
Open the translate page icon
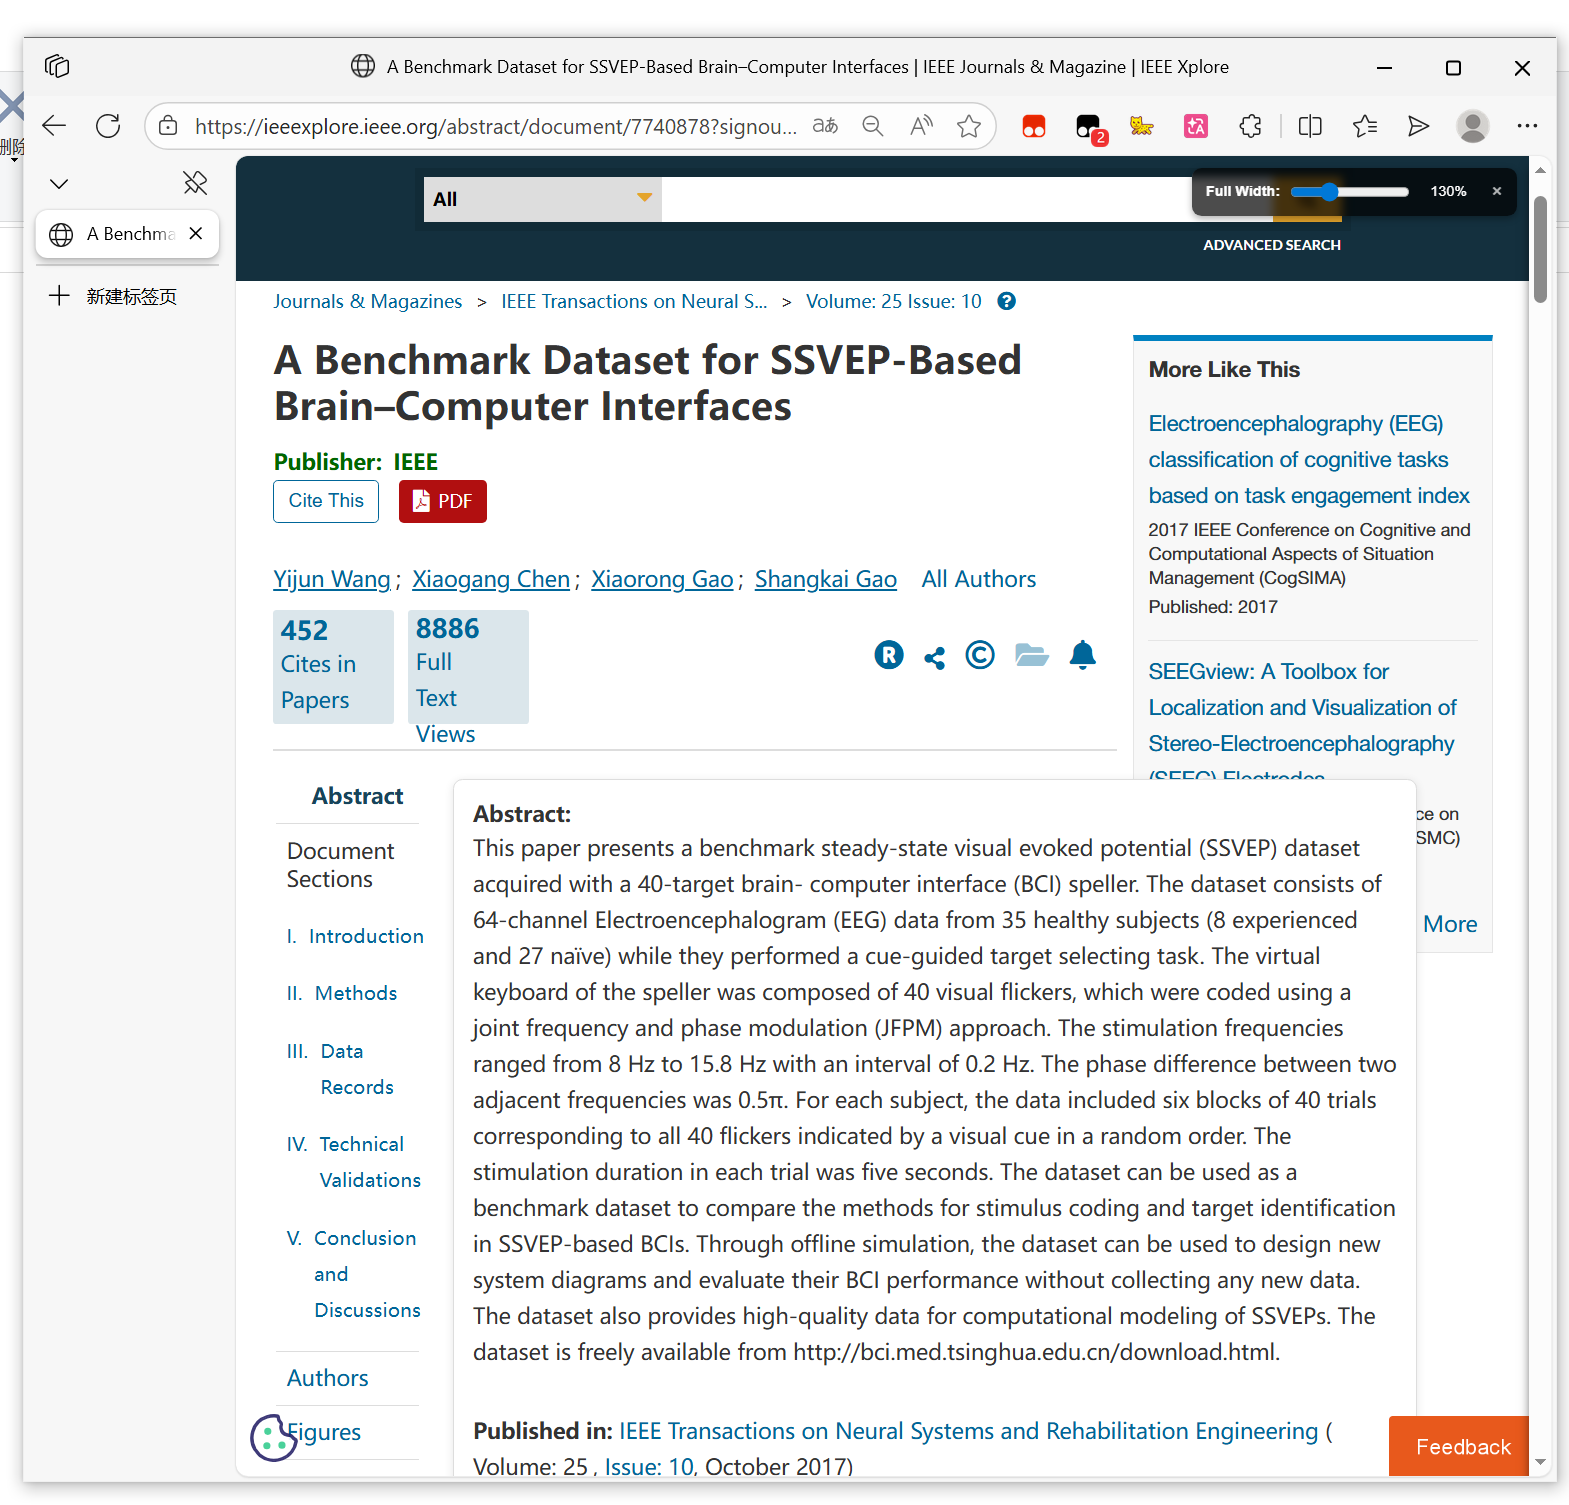click(x=825, y=126)
